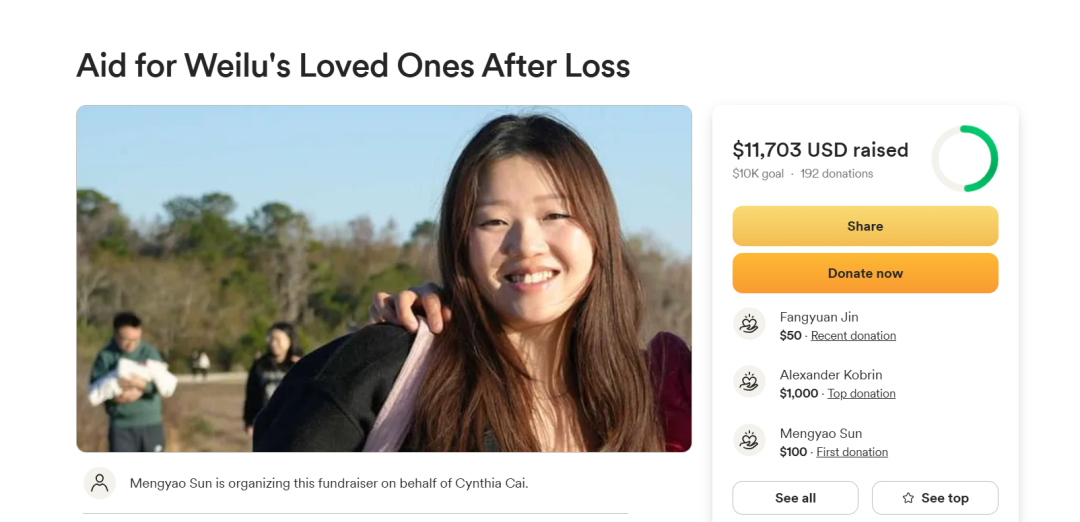The height and width of the screenshot is (522, 1080).
Task: Open the Recent donation link
Action: pyautogui.click(x=853, y=336)
